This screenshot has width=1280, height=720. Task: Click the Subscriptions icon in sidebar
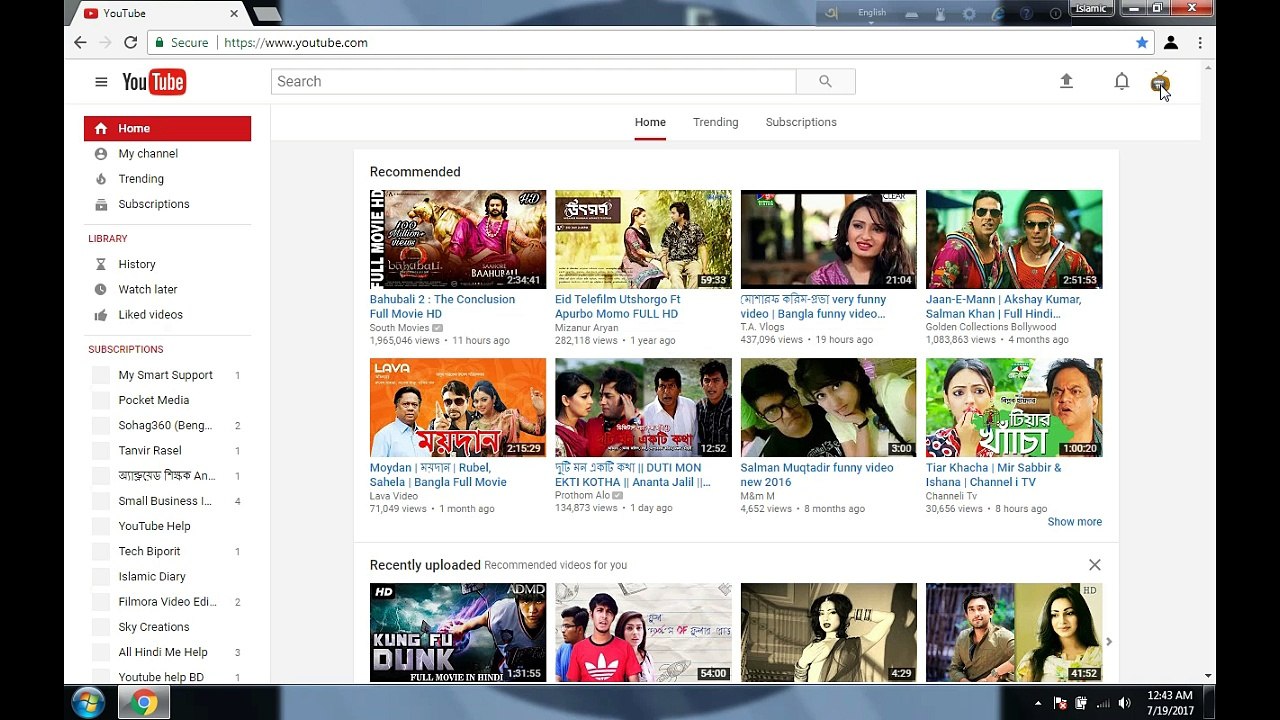100,204
